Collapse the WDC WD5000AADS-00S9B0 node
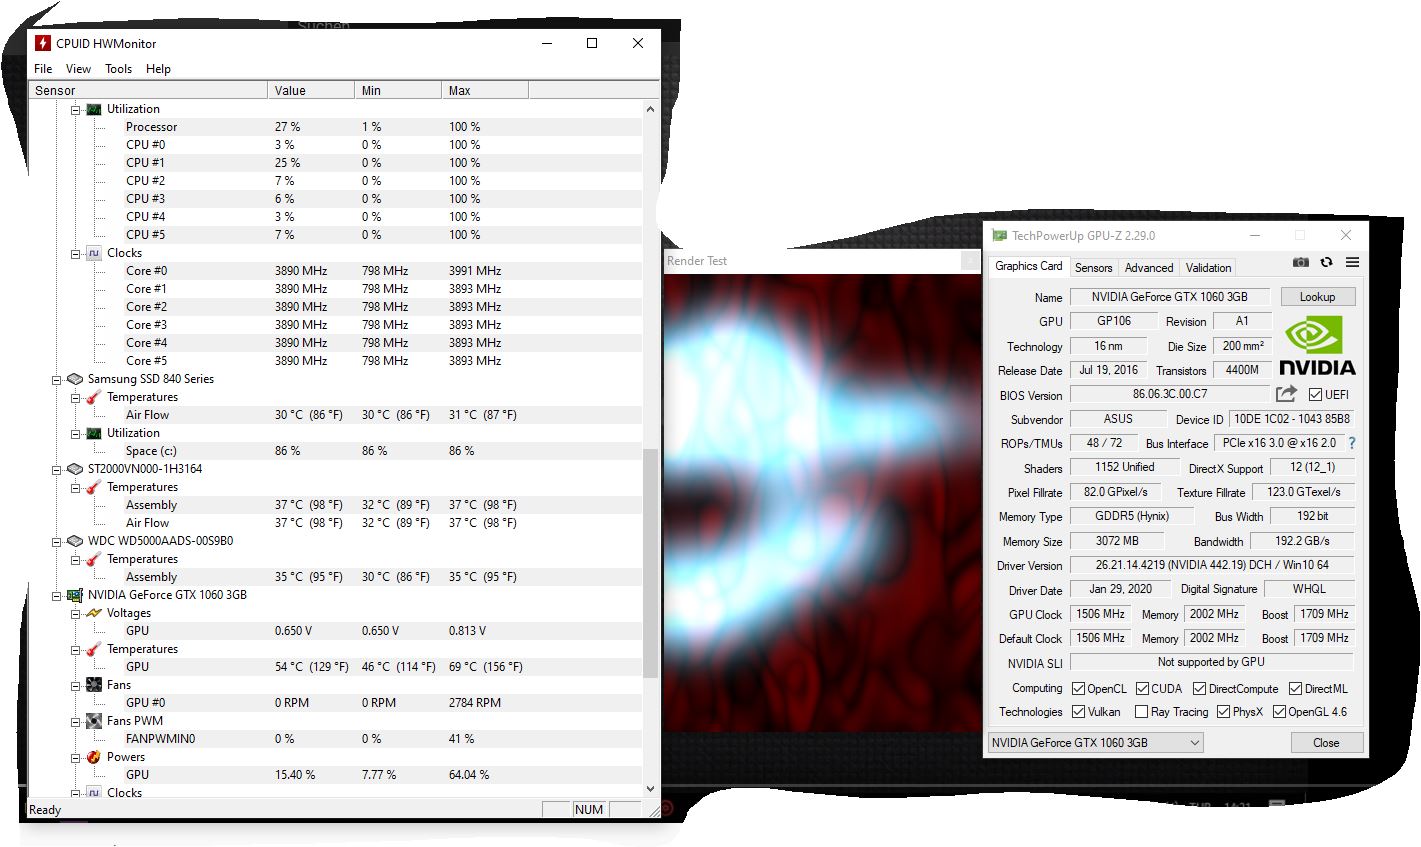1421x847 pixels. 57,542
